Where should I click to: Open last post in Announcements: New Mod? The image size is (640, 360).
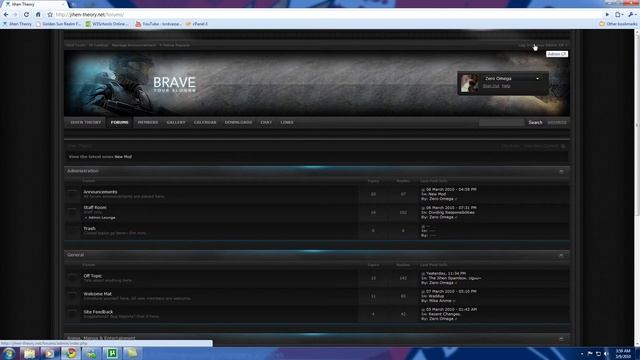(x=437, y=194)
